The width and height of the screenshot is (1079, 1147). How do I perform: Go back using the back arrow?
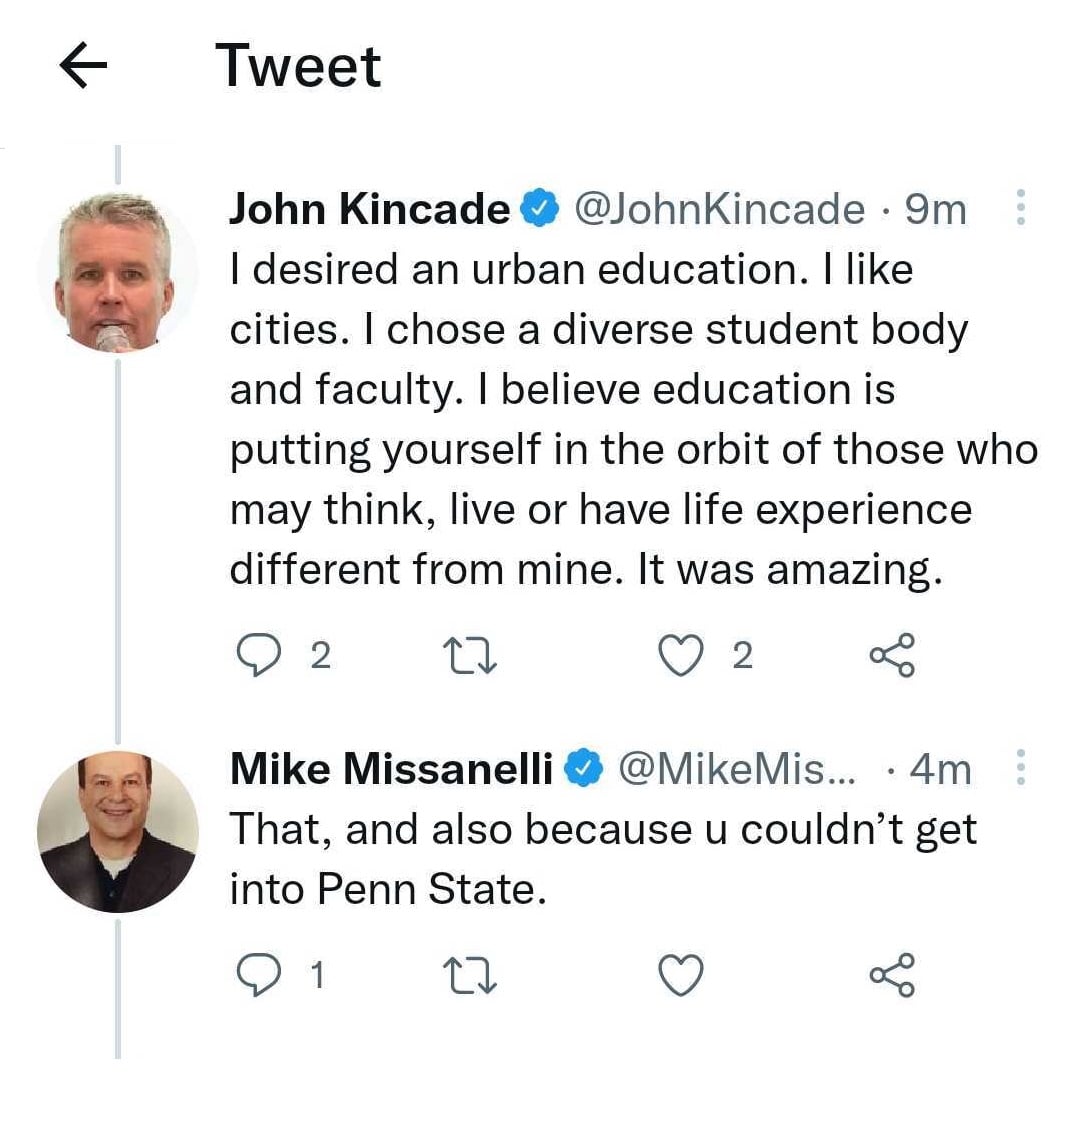(x=84, y=66)
